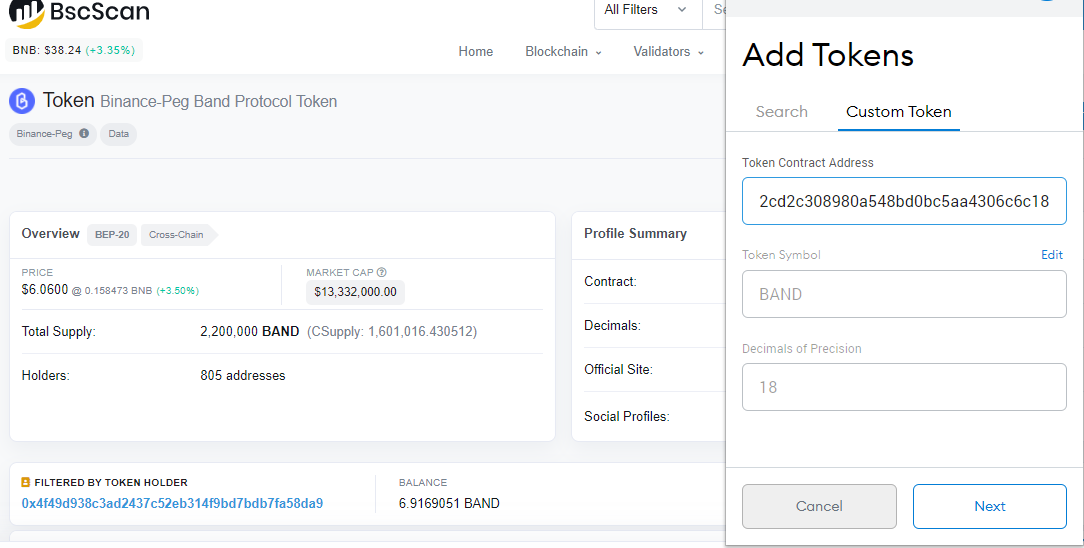Click the Add Tokens heading
The image size is (1084, 548).
pyautogui.click(x=828, y=55)
